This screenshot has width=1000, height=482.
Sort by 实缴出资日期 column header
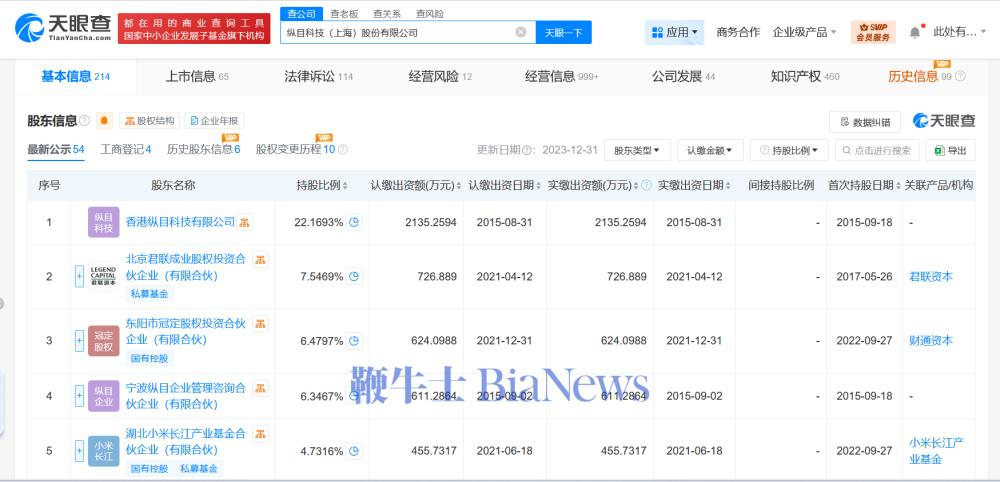pyautogui.click(x=695, y=186)
